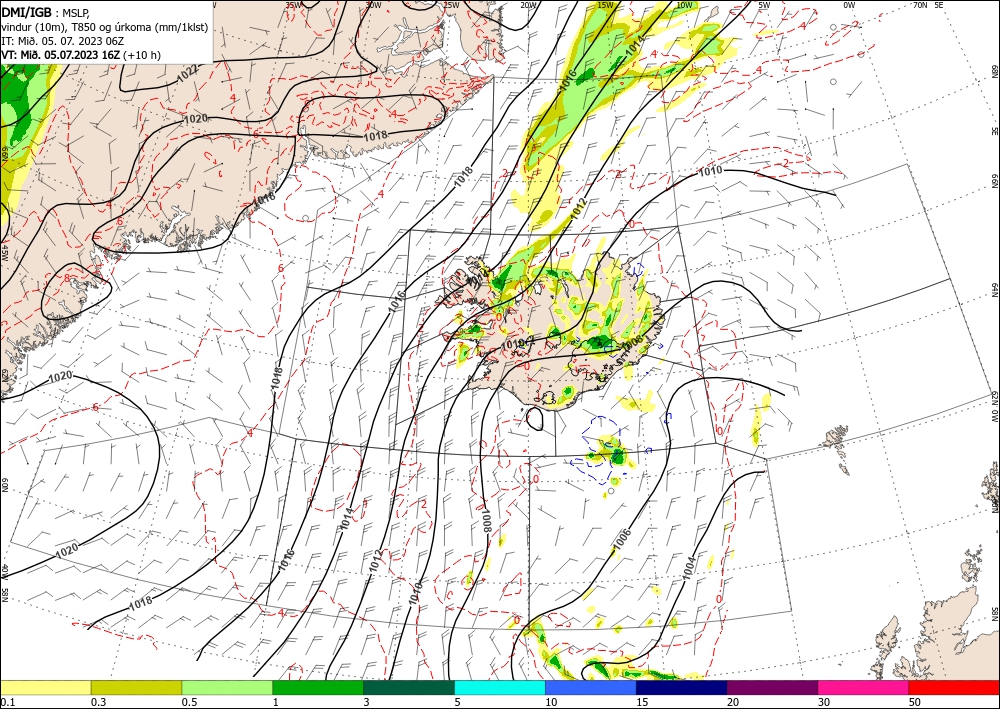Select the pink 30–50 legend color band
The image size is (1000, 709).
pos(864,687)
